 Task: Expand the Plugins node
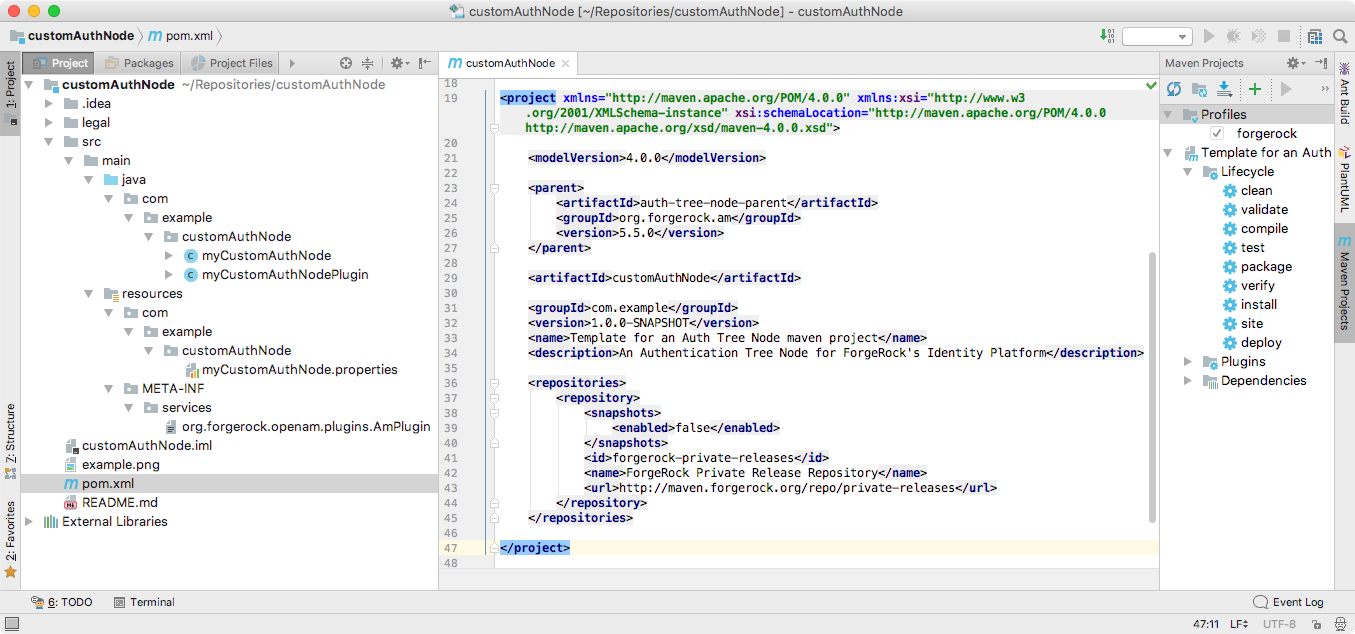(1188, 361)
